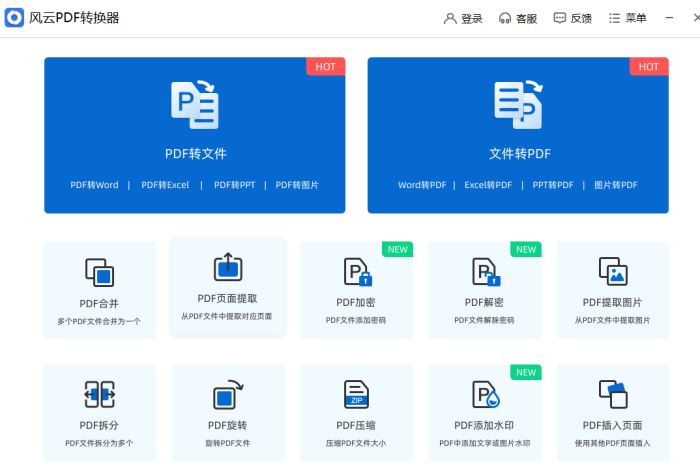Open the 文件转PDF conversion icon
Image resolution: width=700 pixels, height=466 pixels.
[518, 104]
